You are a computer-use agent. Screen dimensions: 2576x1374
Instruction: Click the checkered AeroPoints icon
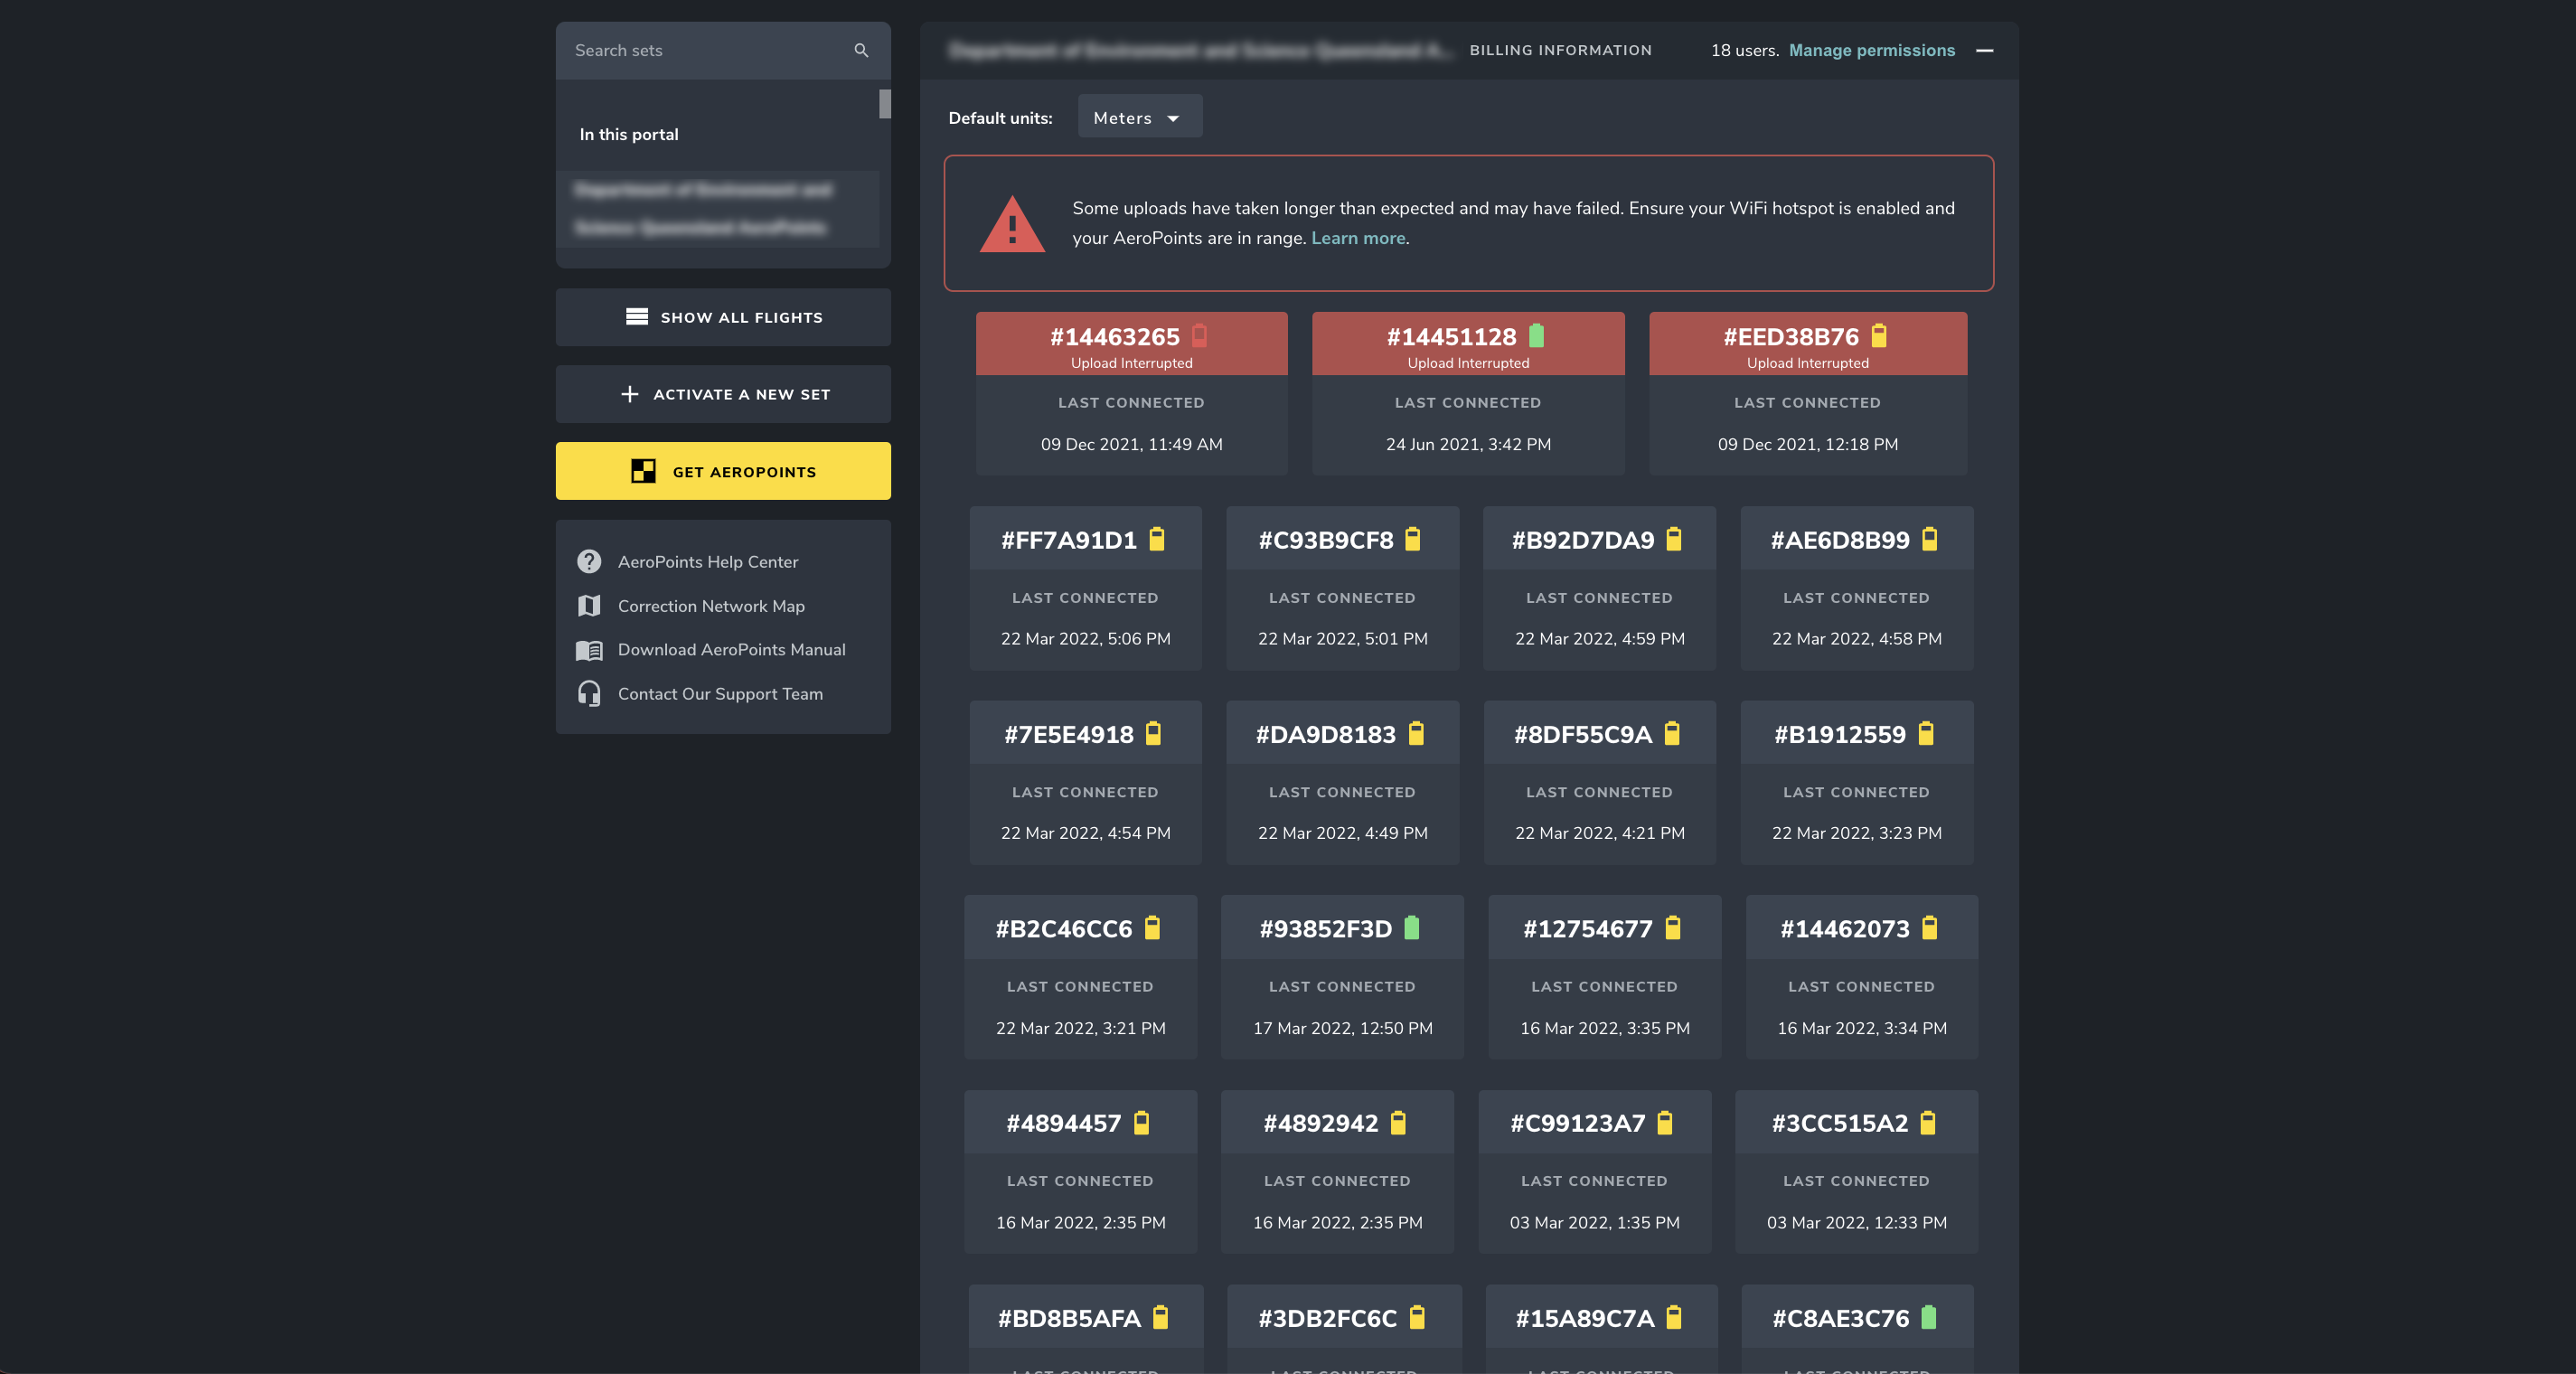(x=643, y=471)
